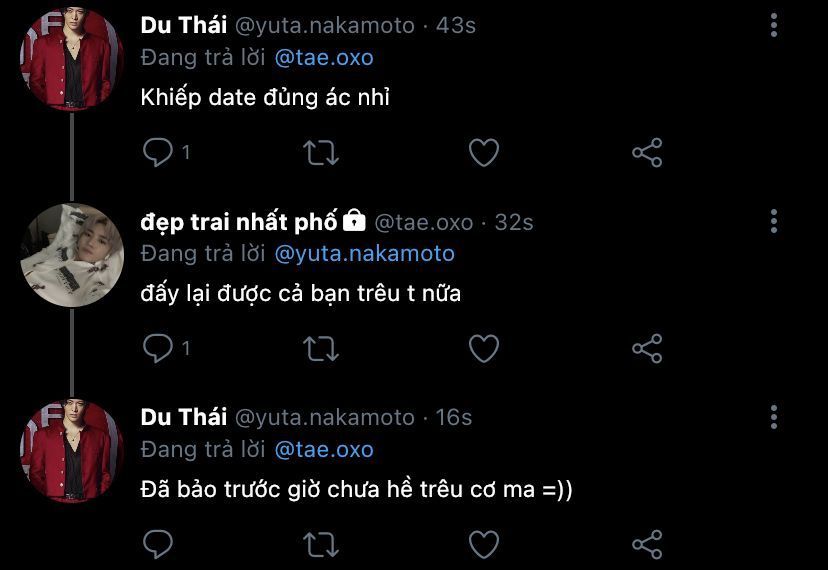This screenshot has height=570, width=828.
Task: Like the đẹp trai nhất phố tweet
Action: [484, 348]
